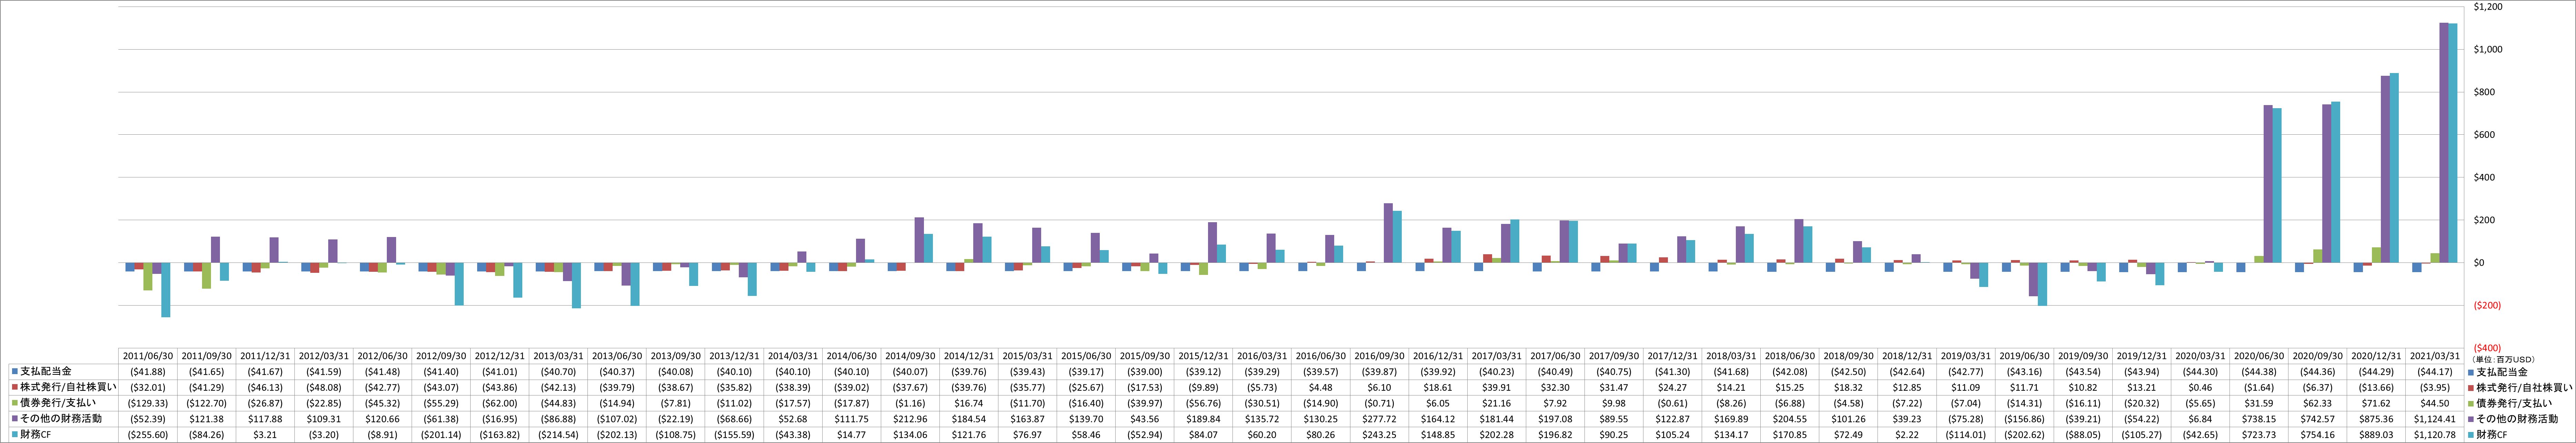
Task: Click the 2011/06/30 date column header
Action: 148,355
